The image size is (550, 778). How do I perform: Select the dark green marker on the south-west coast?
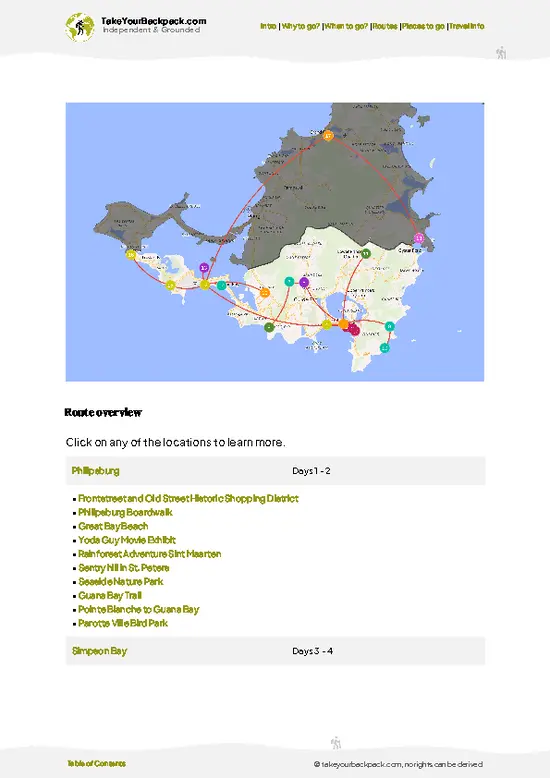click(269, 327)
